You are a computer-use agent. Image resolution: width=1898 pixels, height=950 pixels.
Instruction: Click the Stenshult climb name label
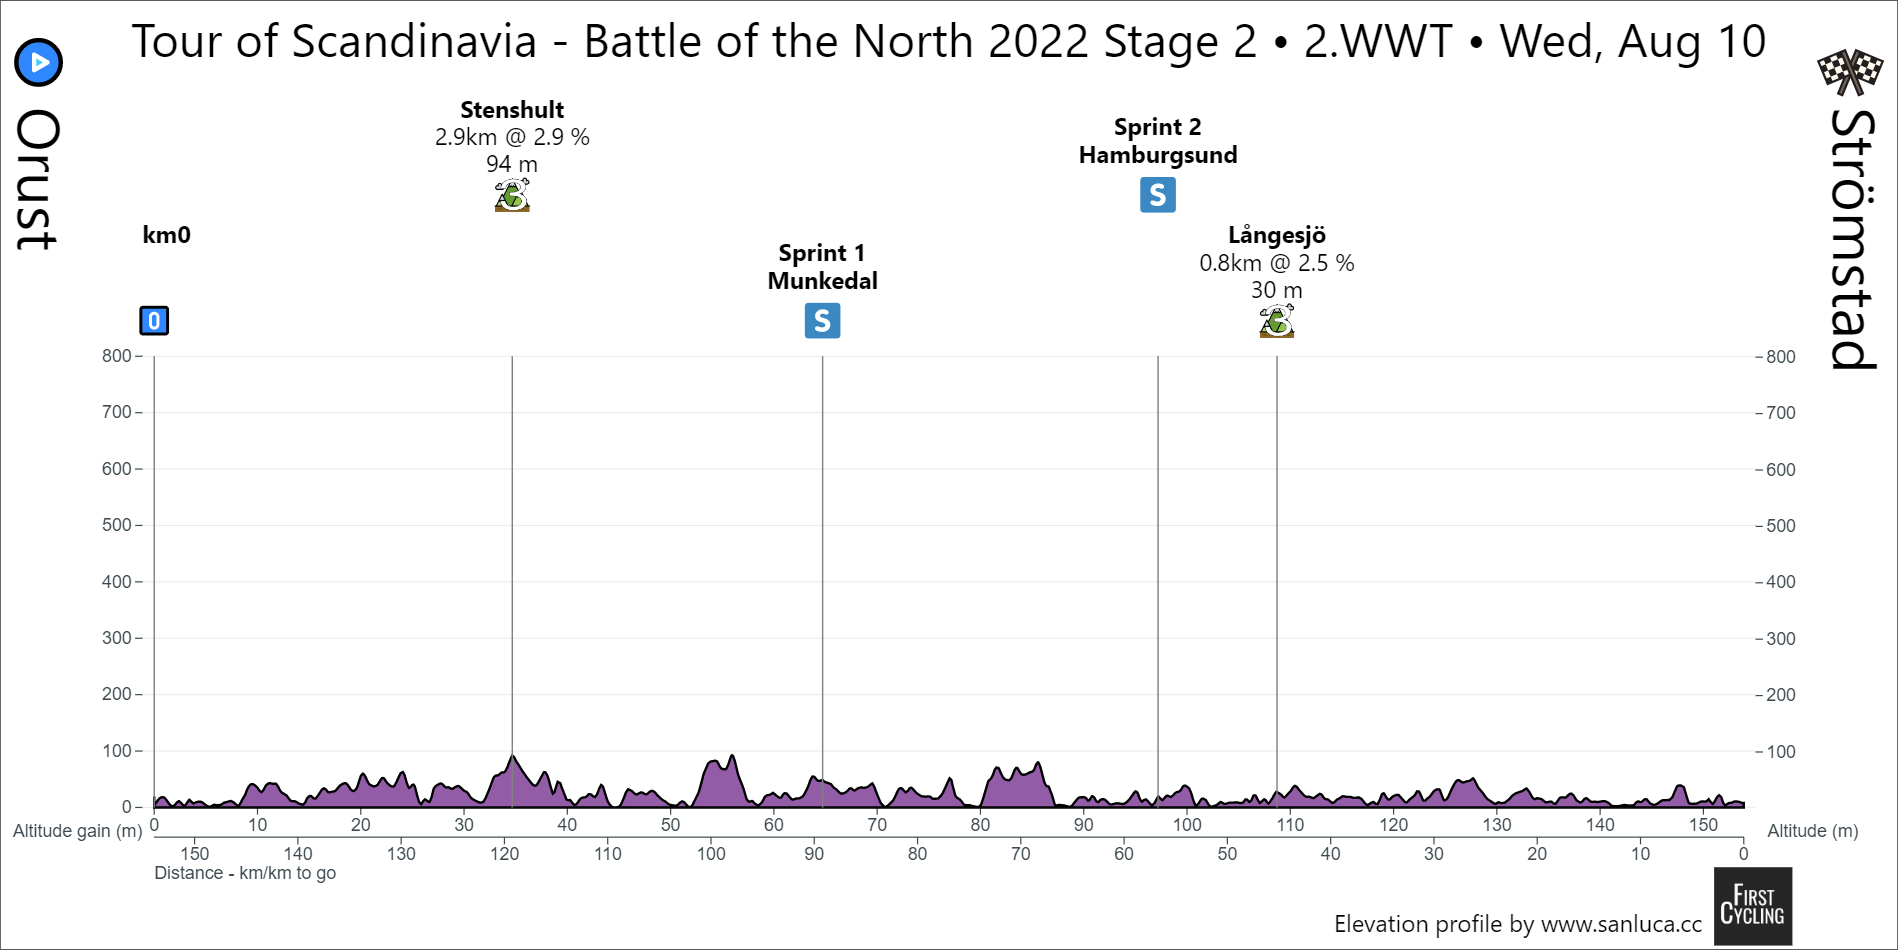512,110
